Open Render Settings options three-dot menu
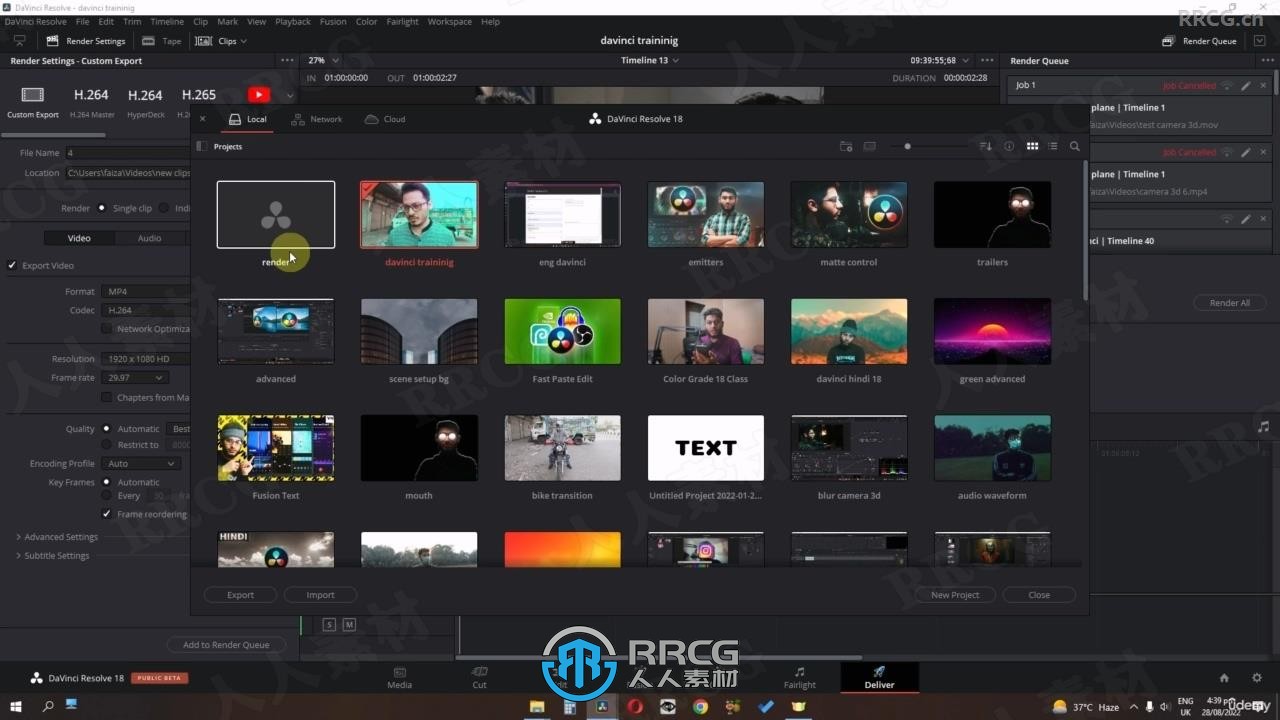The width and height of the screenshot is (1280, 720). (x=287, y=61)
